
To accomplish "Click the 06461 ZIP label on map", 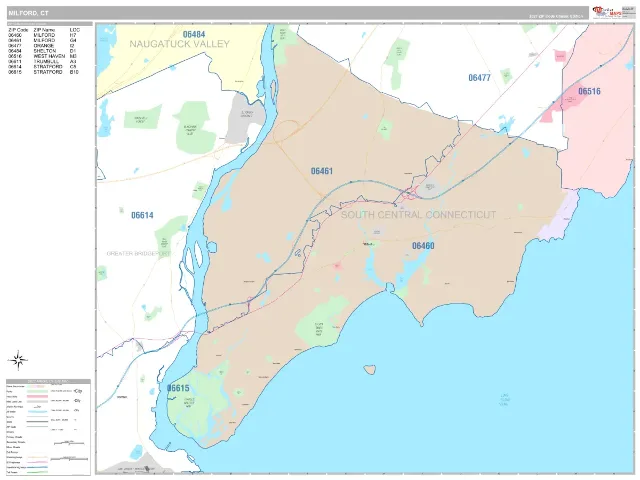I will coord(322,171).
